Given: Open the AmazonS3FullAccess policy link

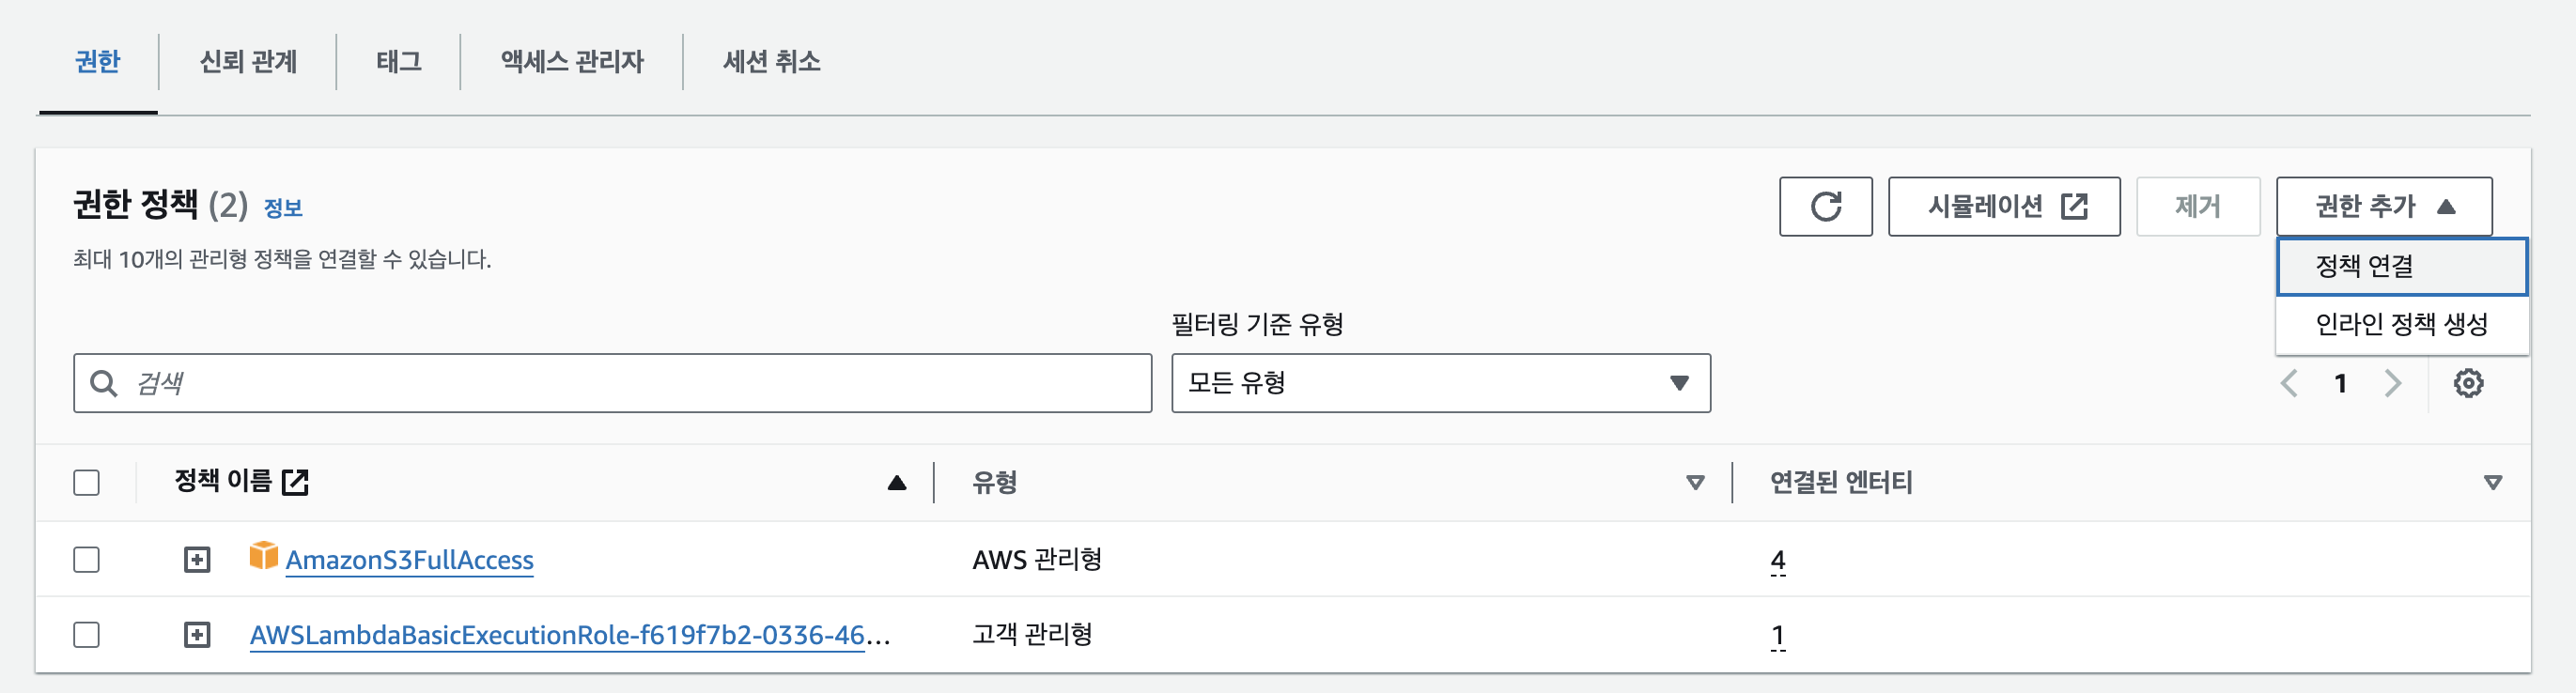Looking at the screenshot, I should tap(409, 560).
